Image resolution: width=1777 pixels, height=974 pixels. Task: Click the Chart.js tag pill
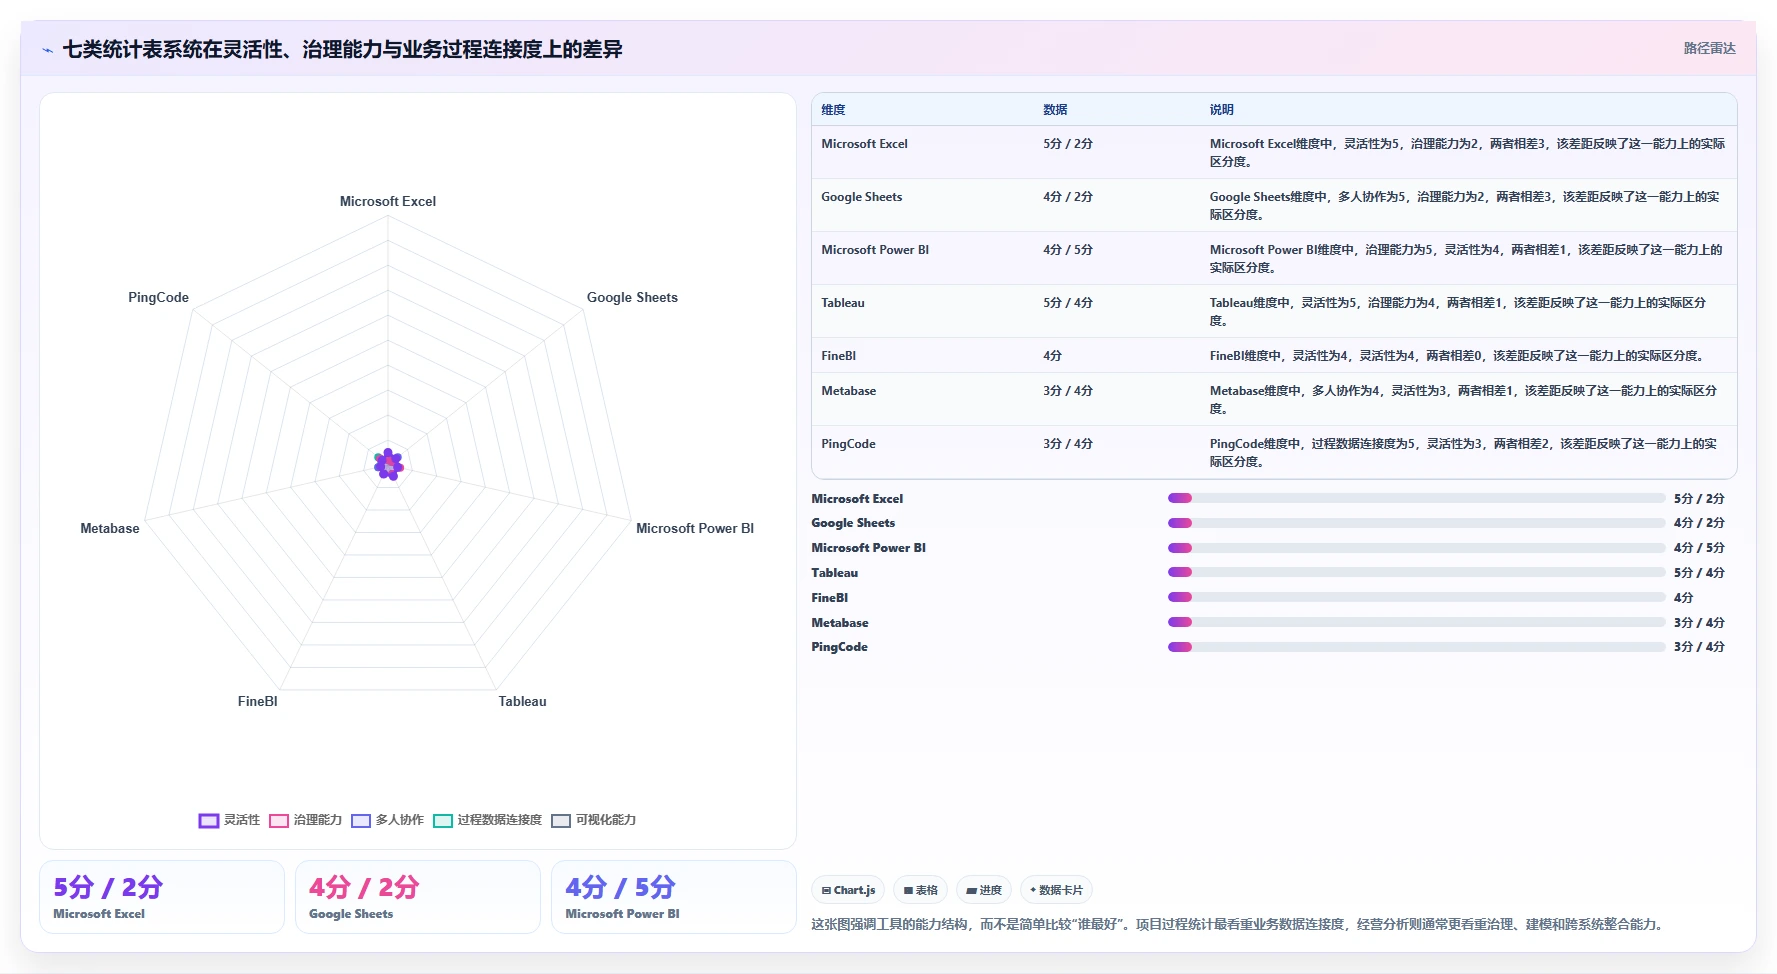pos(848,890)
